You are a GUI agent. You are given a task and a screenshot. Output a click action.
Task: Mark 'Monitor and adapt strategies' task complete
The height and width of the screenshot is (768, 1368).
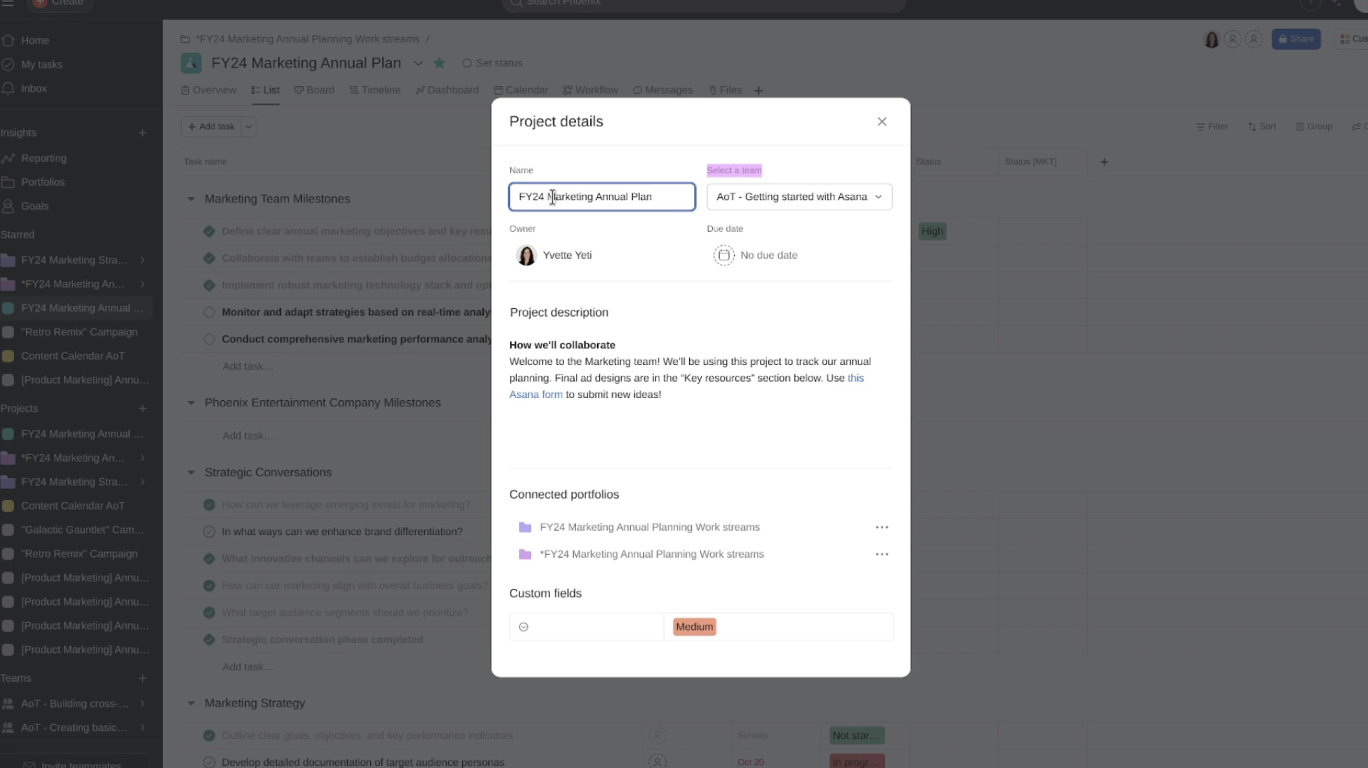tap(209, 312)
